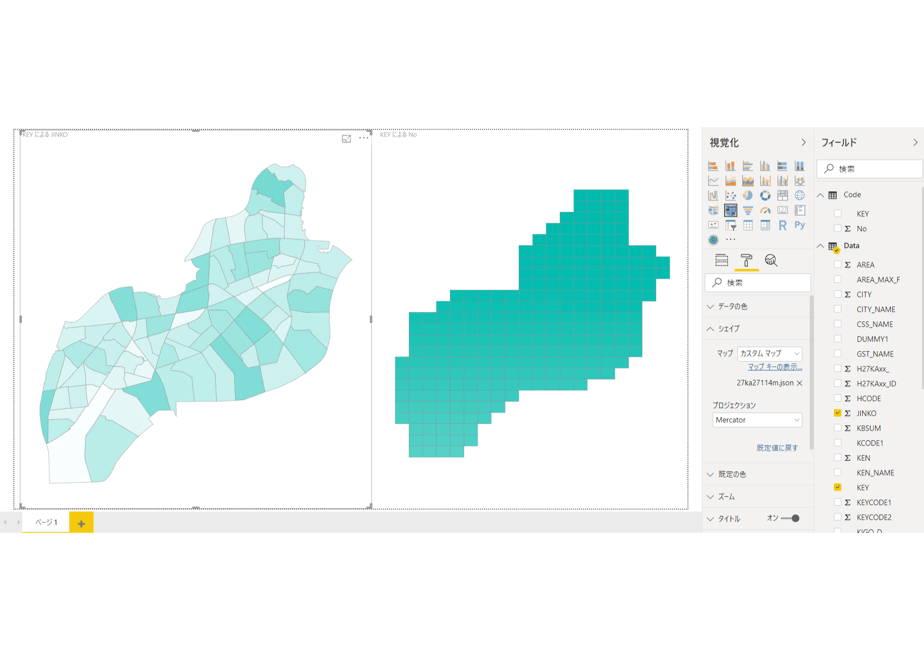Select the area chart visual icon

point(730,180)
